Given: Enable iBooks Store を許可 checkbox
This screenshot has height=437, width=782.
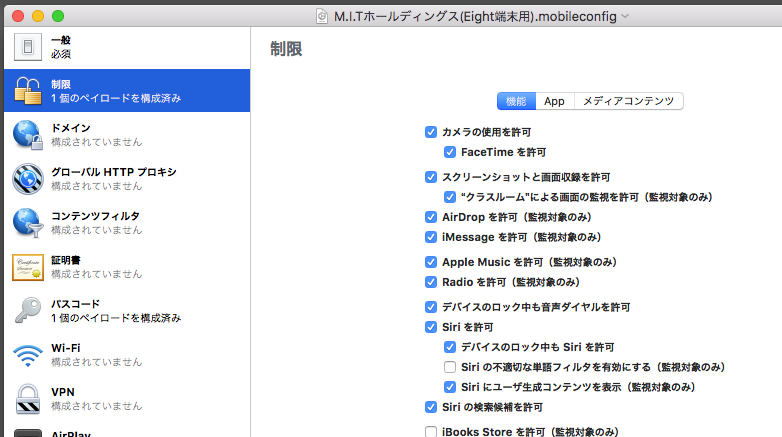Looking at the screenshot, I should tap(431, 432).
